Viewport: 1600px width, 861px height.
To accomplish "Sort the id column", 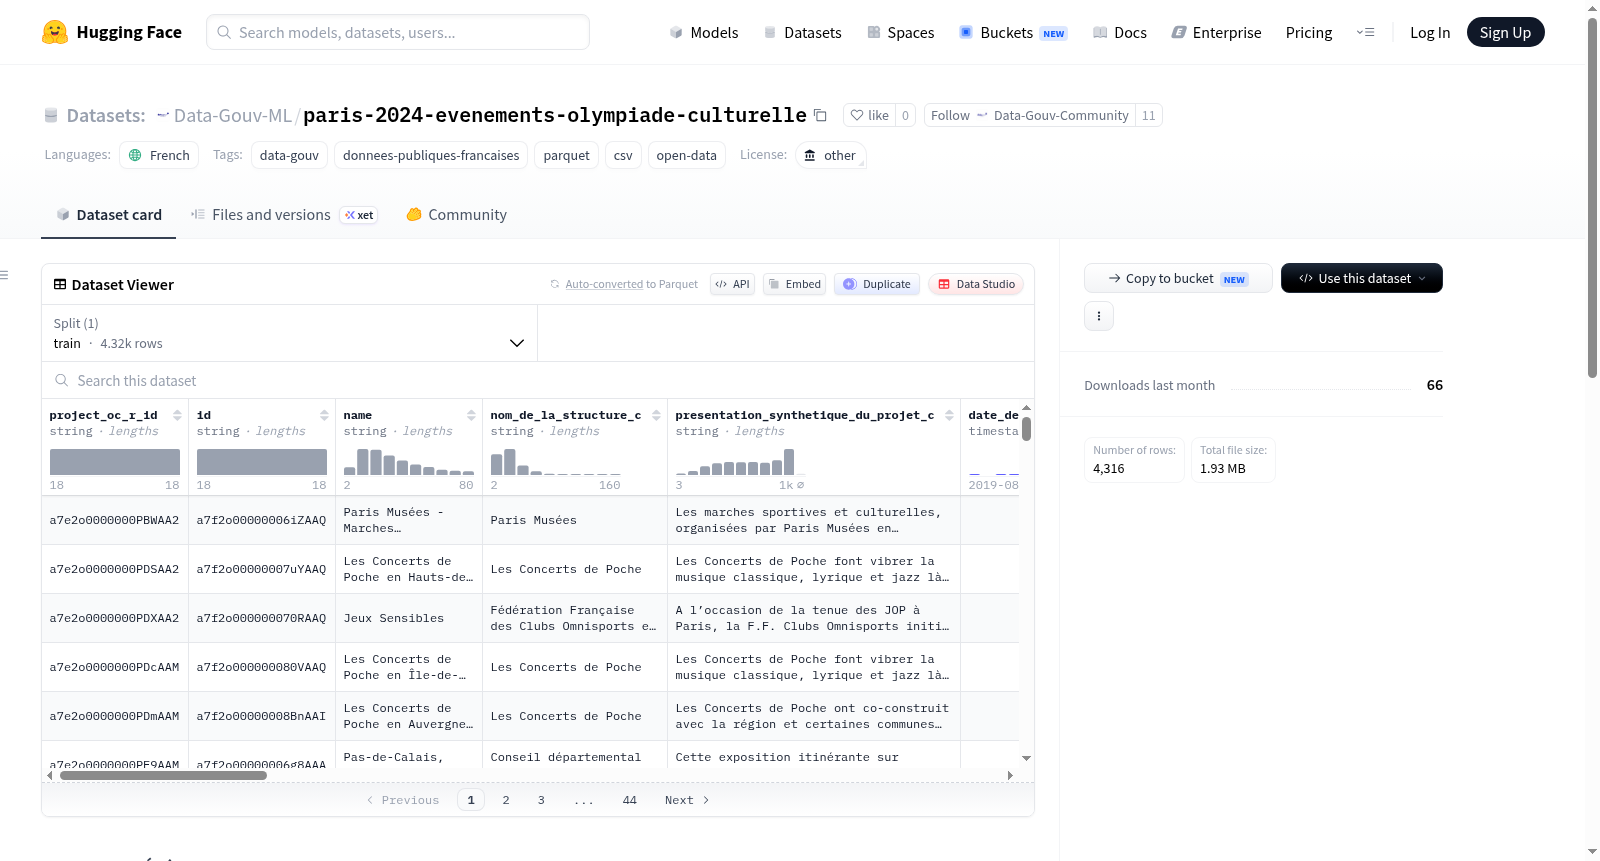I will coord(324,415).
